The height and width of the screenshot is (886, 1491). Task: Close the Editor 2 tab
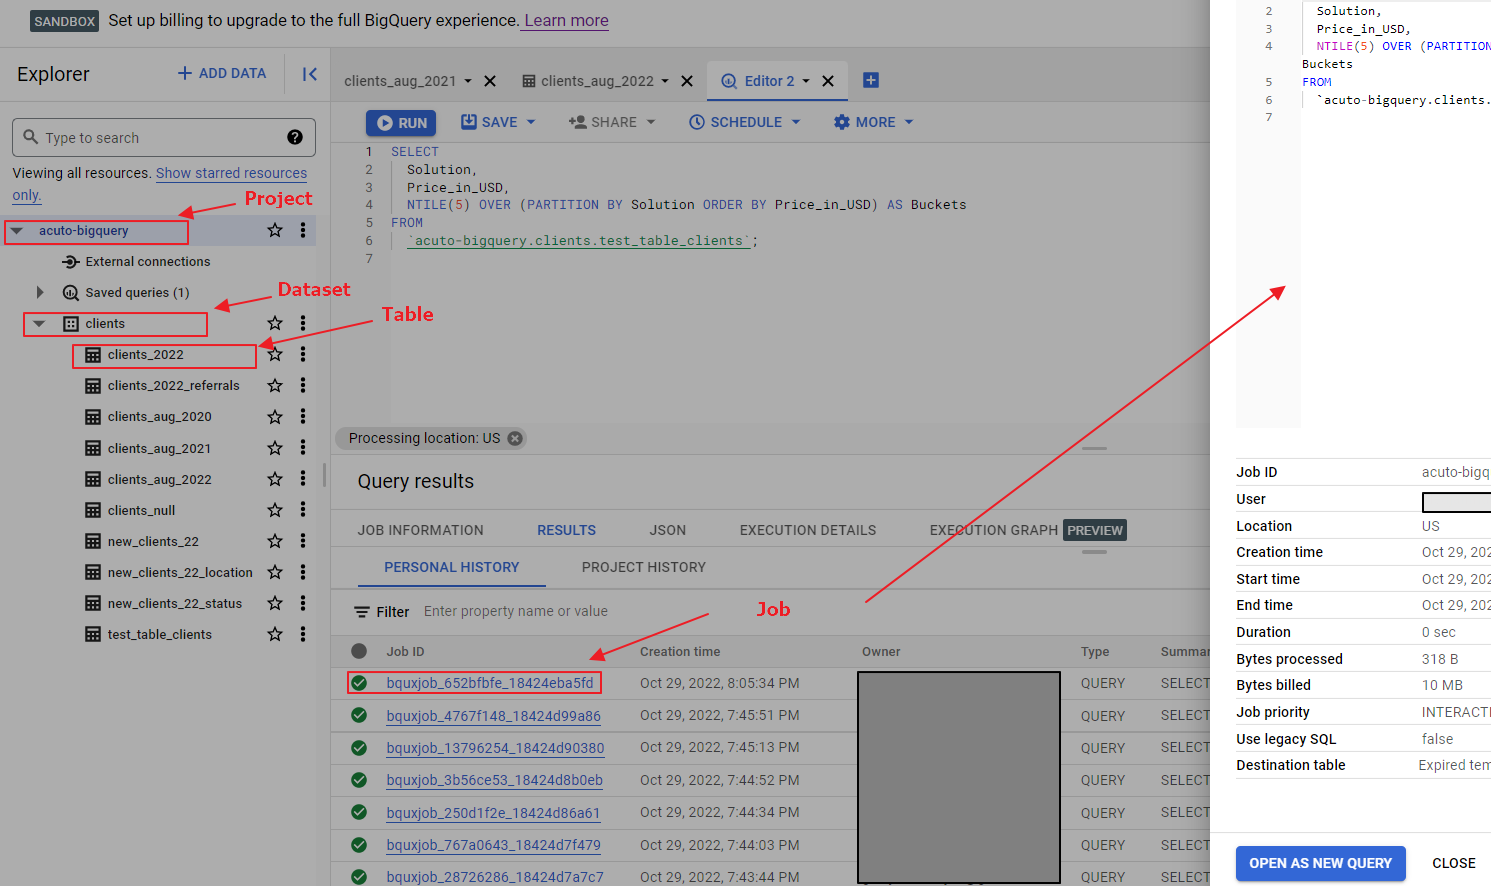[828, 81]
